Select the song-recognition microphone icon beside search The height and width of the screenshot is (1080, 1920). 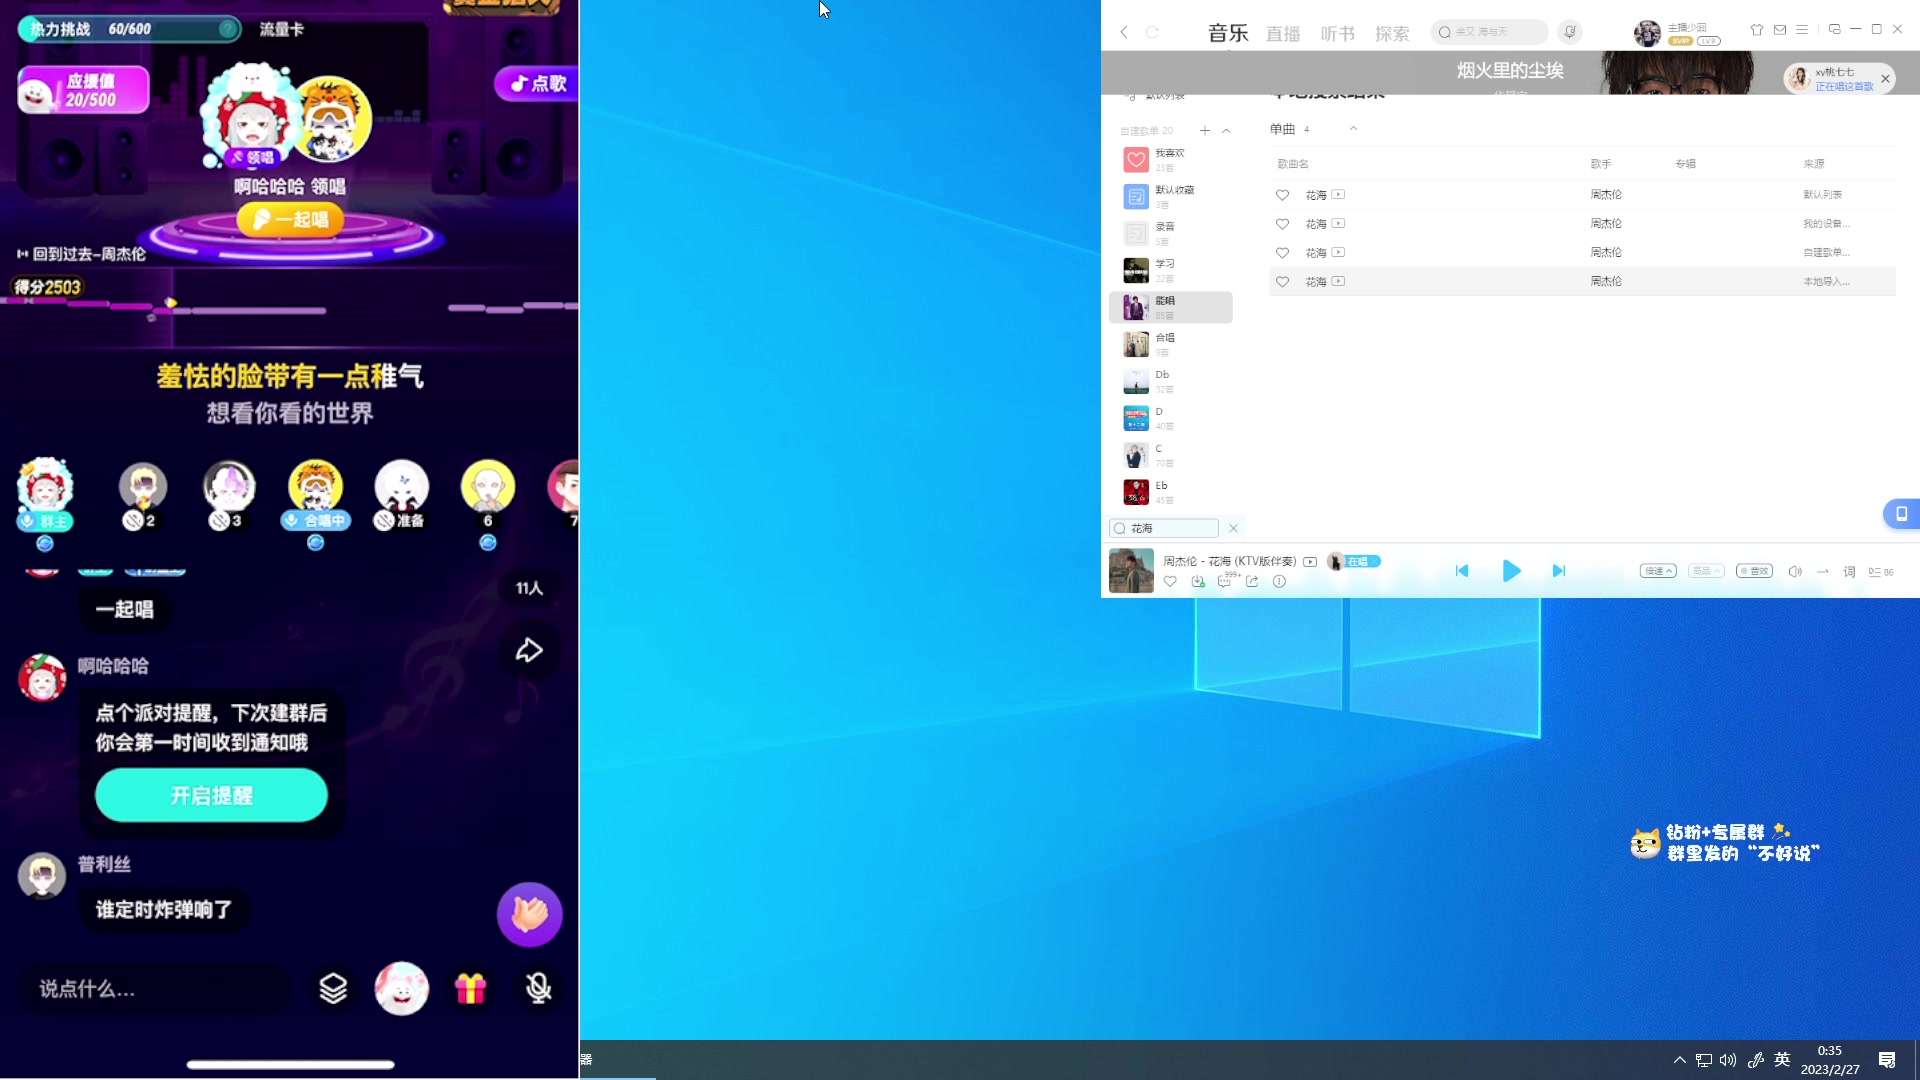click(1570, 32)
